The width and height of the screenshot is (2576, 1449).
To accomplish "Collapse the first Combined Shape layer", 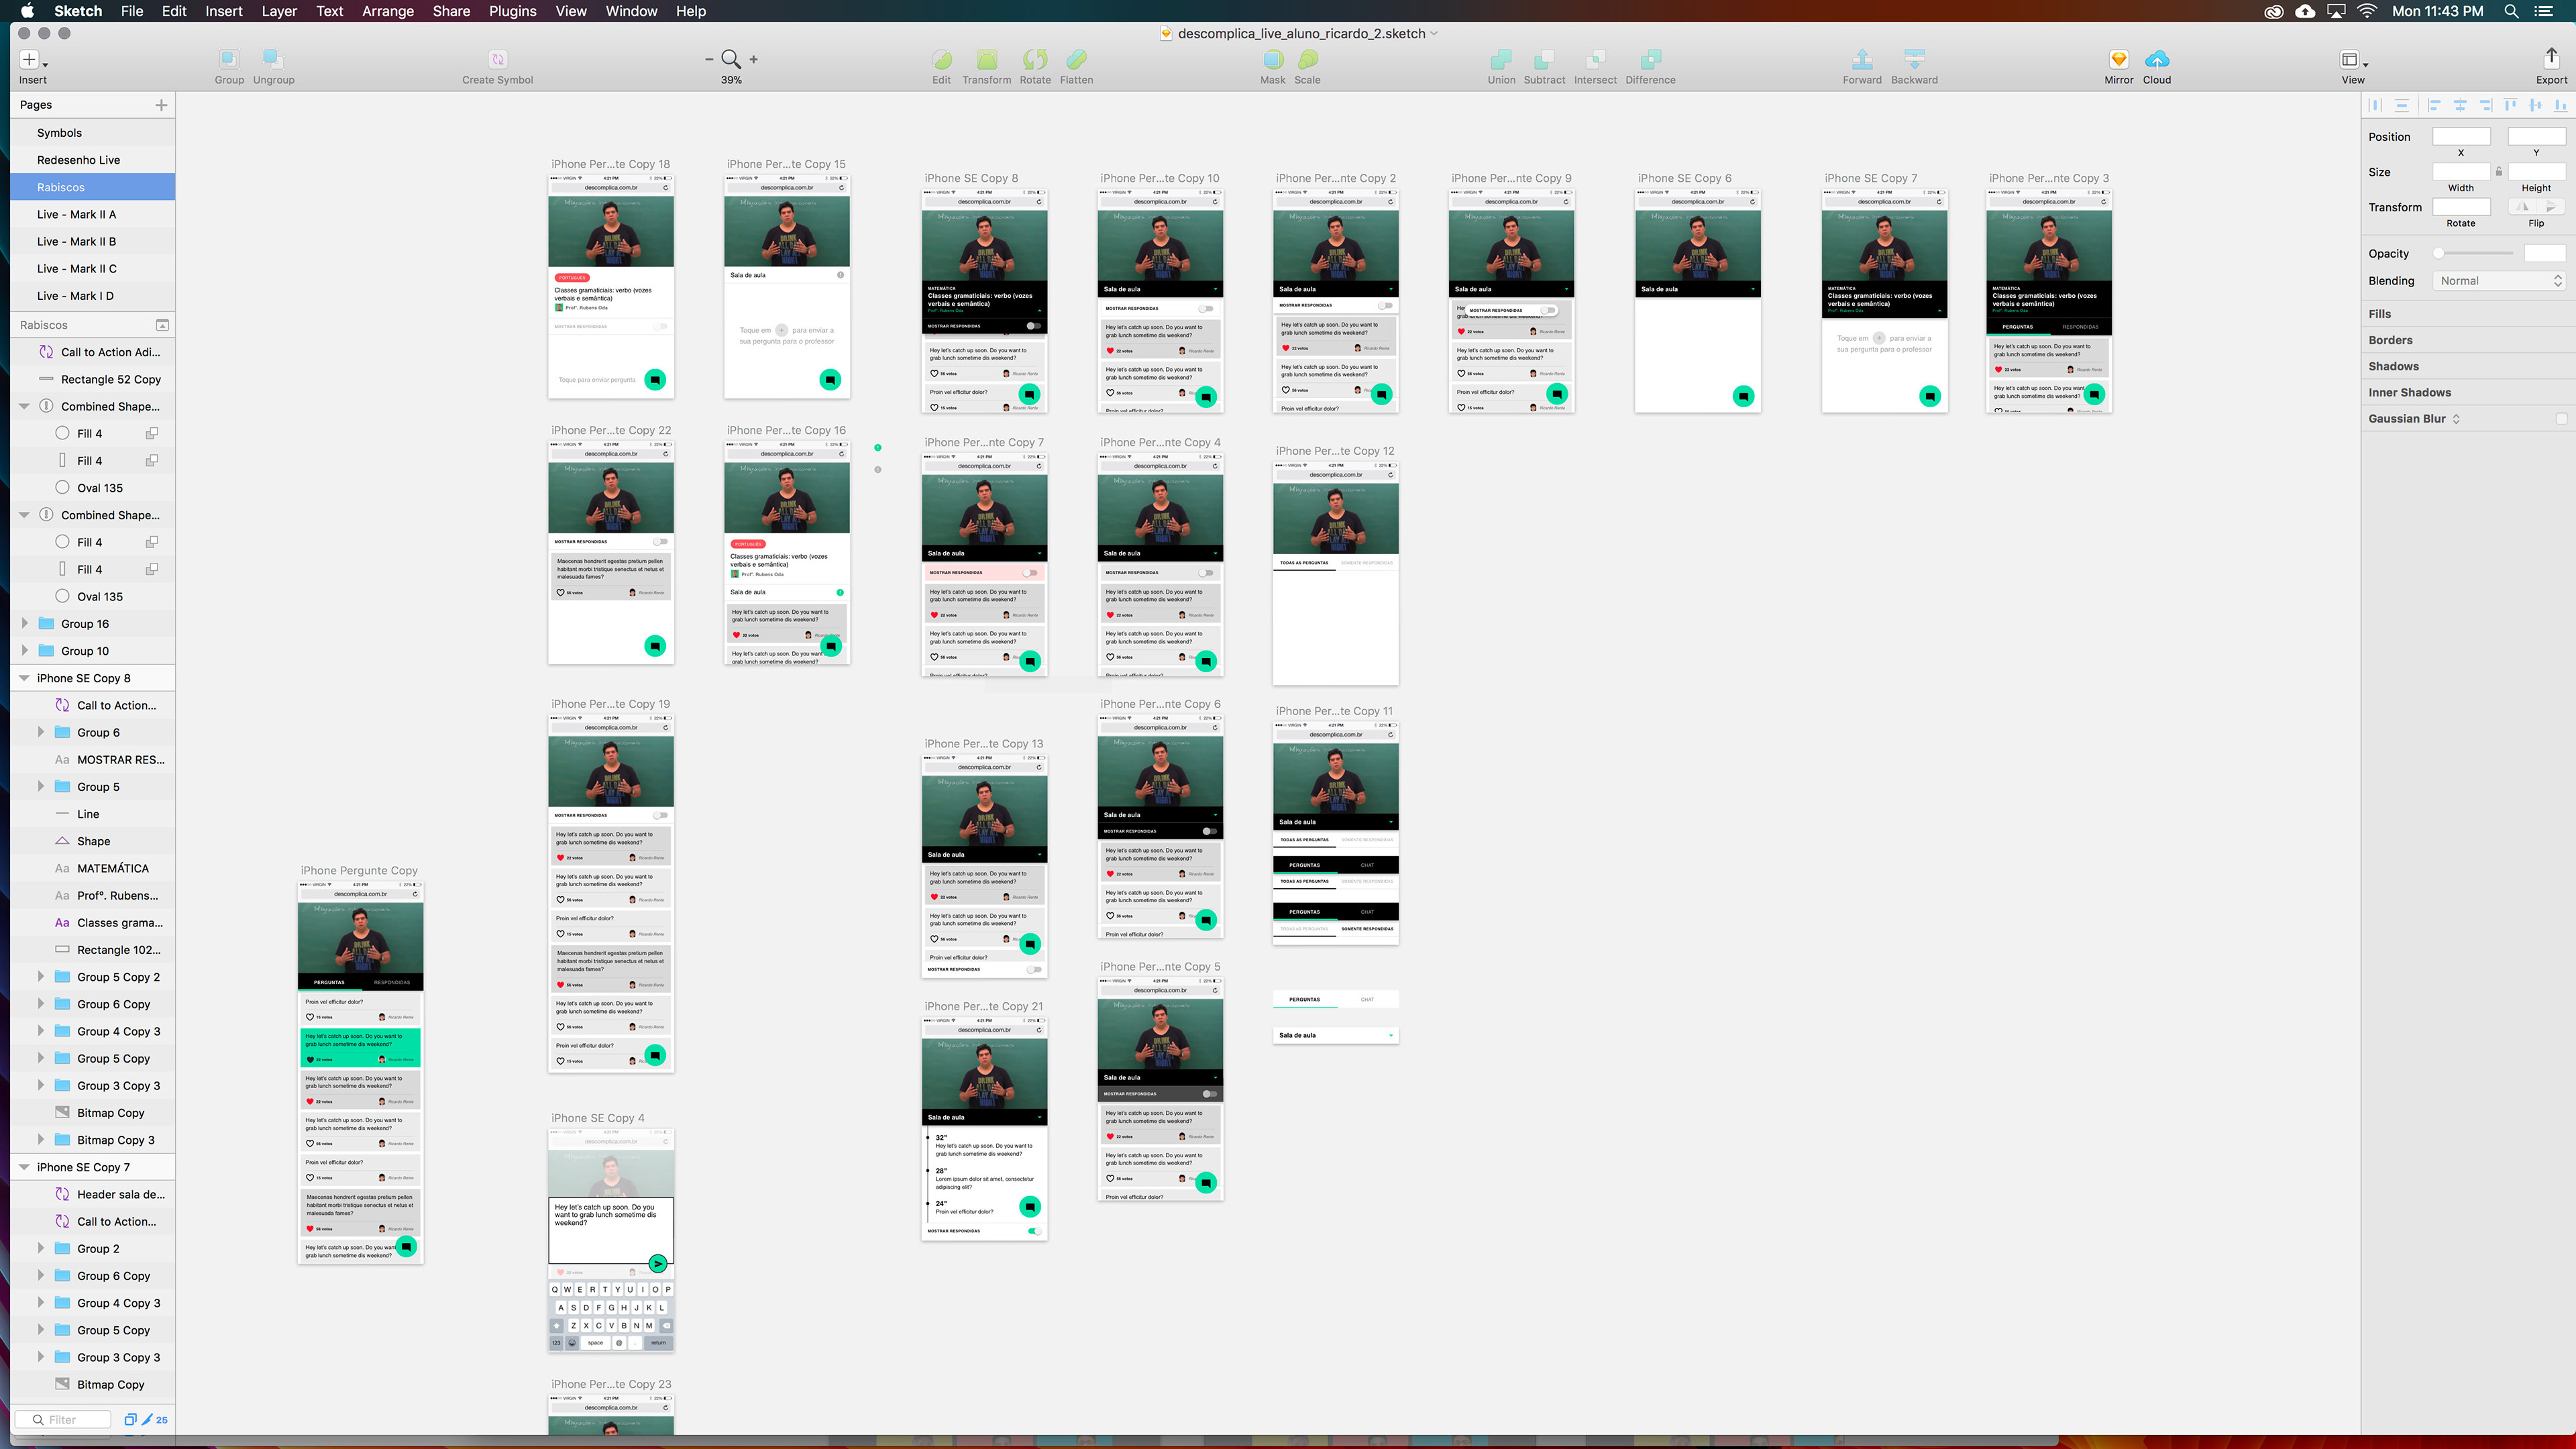I will 25,407.
